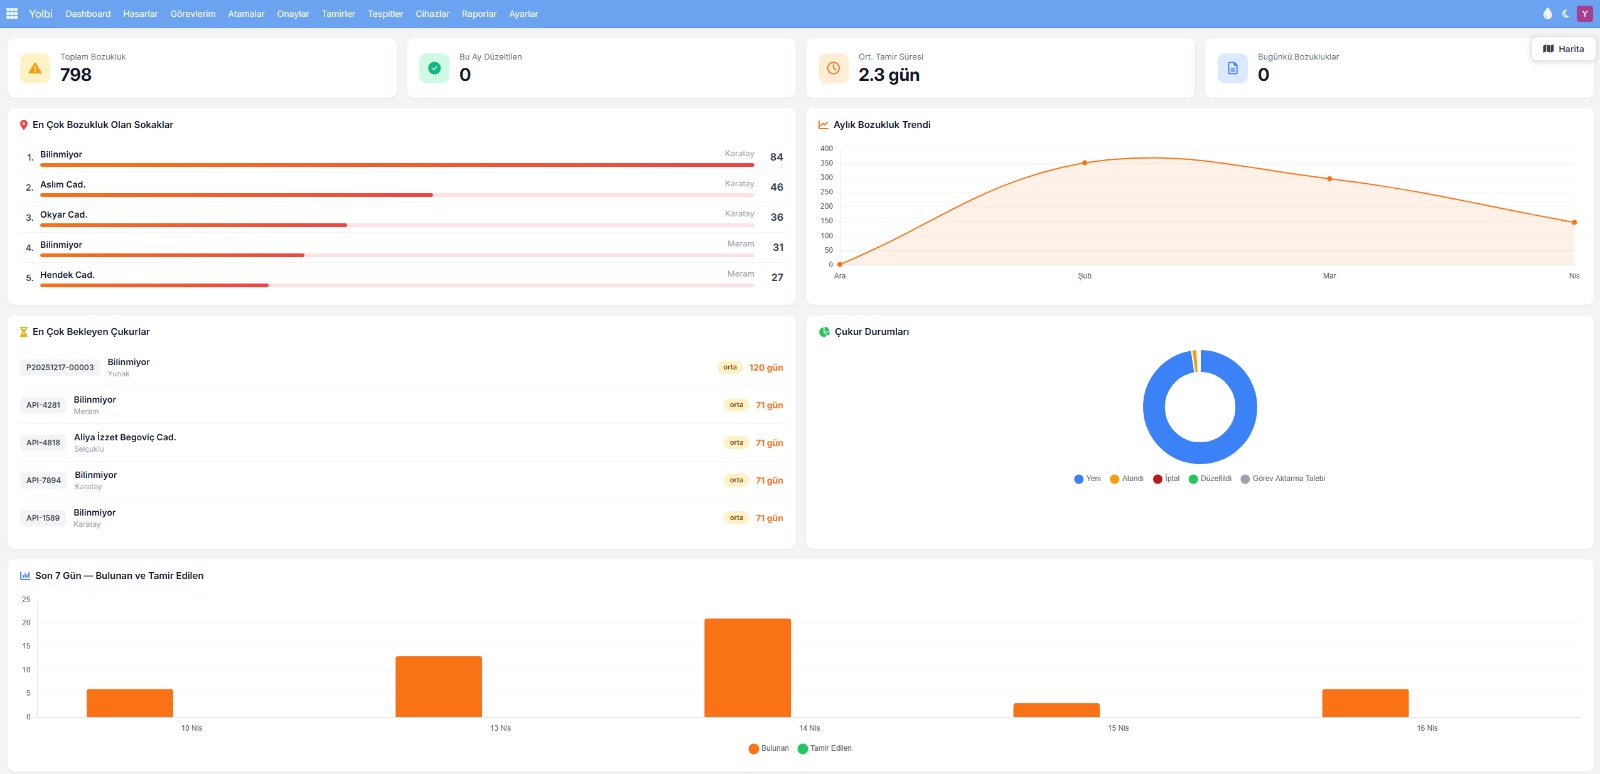Click the clock icon for Ort. Tamir Süresi
The height and width of the screenshot is (774, 1600).
click(x=833, y=68)
